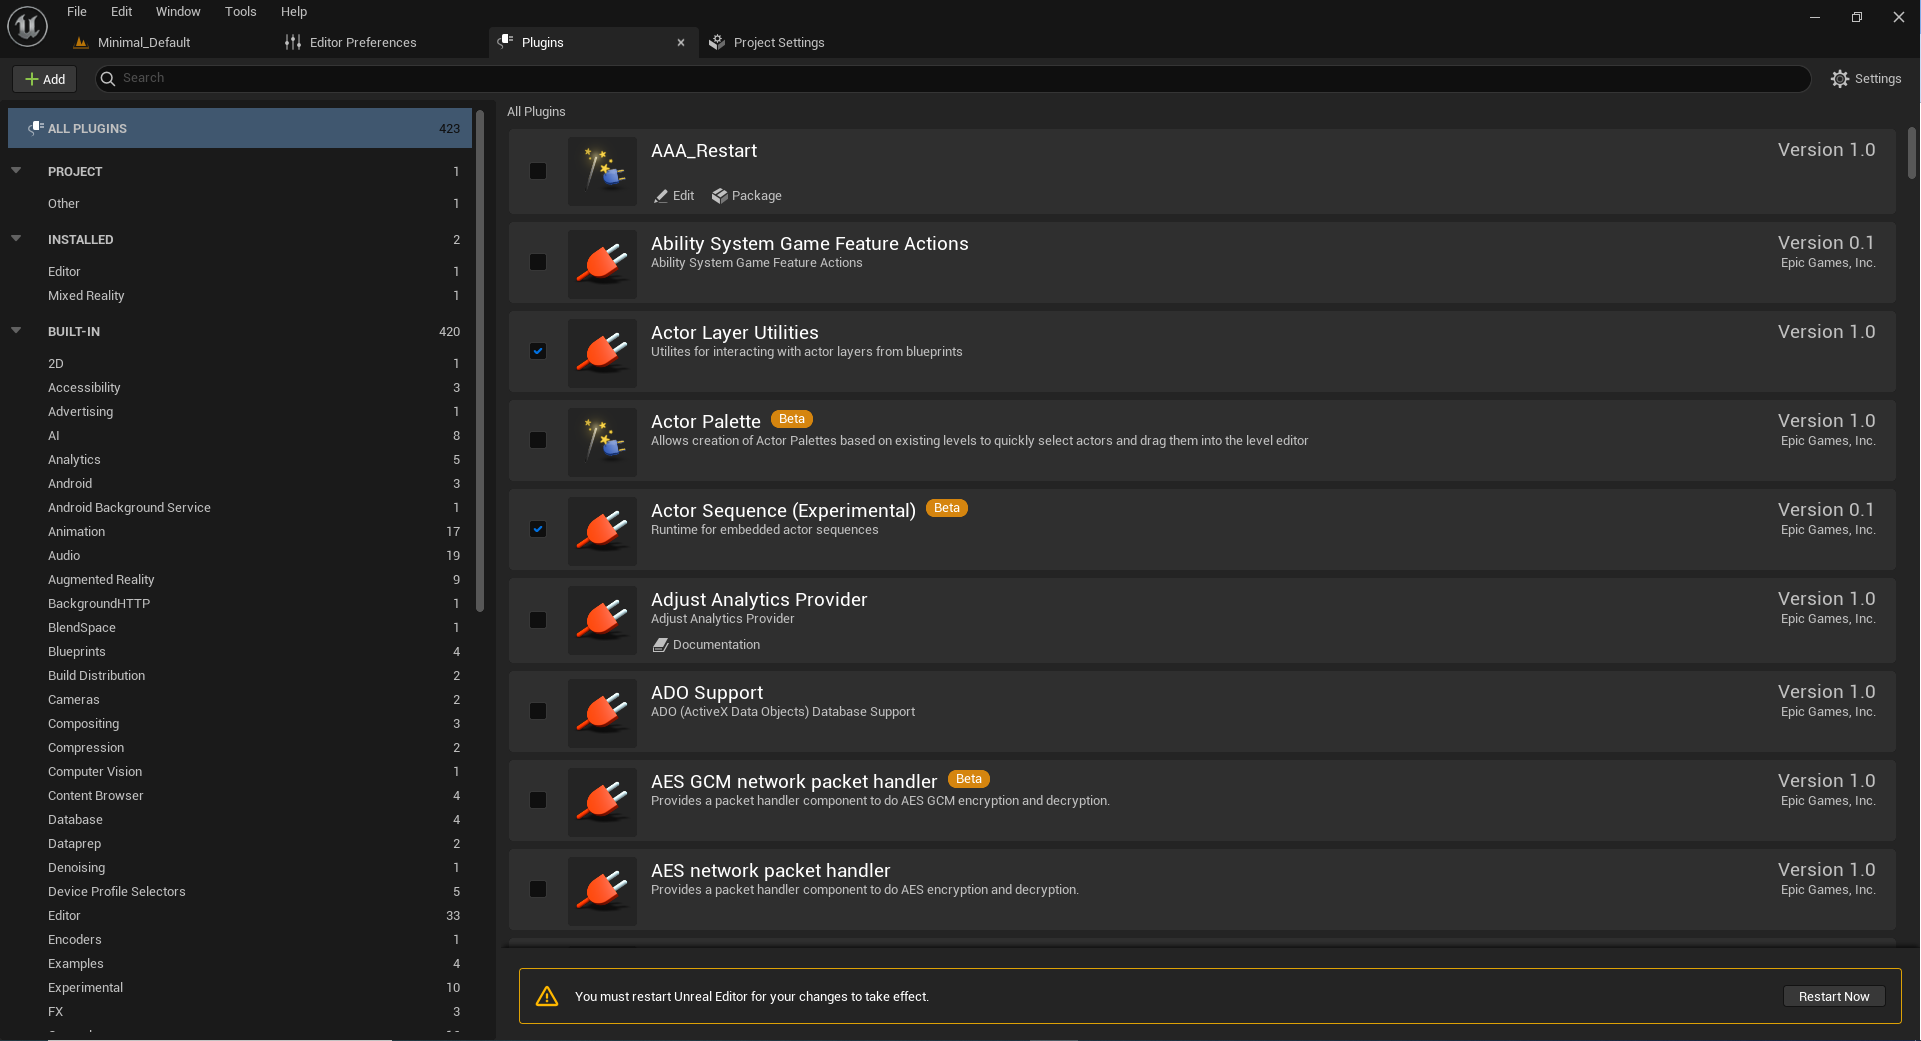Click the plugin search input field

(x=952, y=79)
